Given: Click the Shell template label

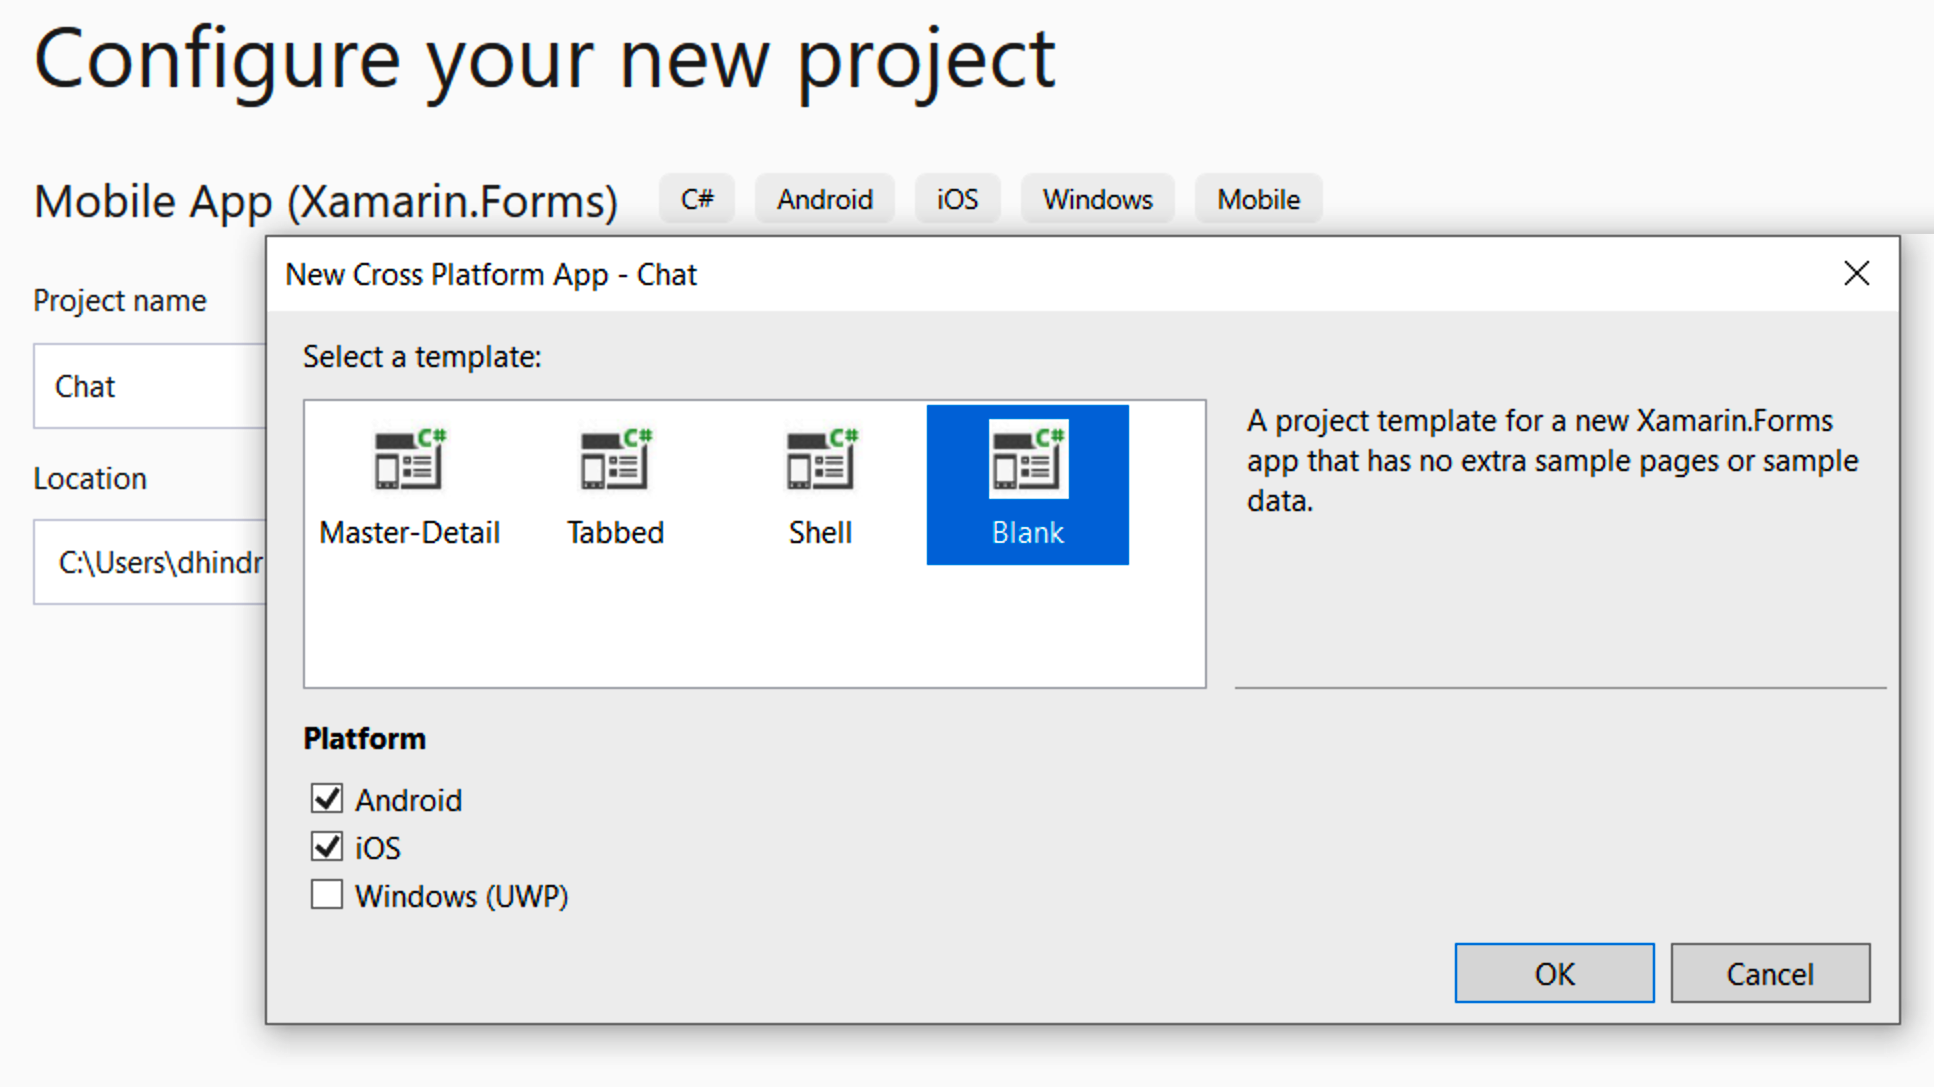Looking at the screenshot, I should click(x=821, y=533).
